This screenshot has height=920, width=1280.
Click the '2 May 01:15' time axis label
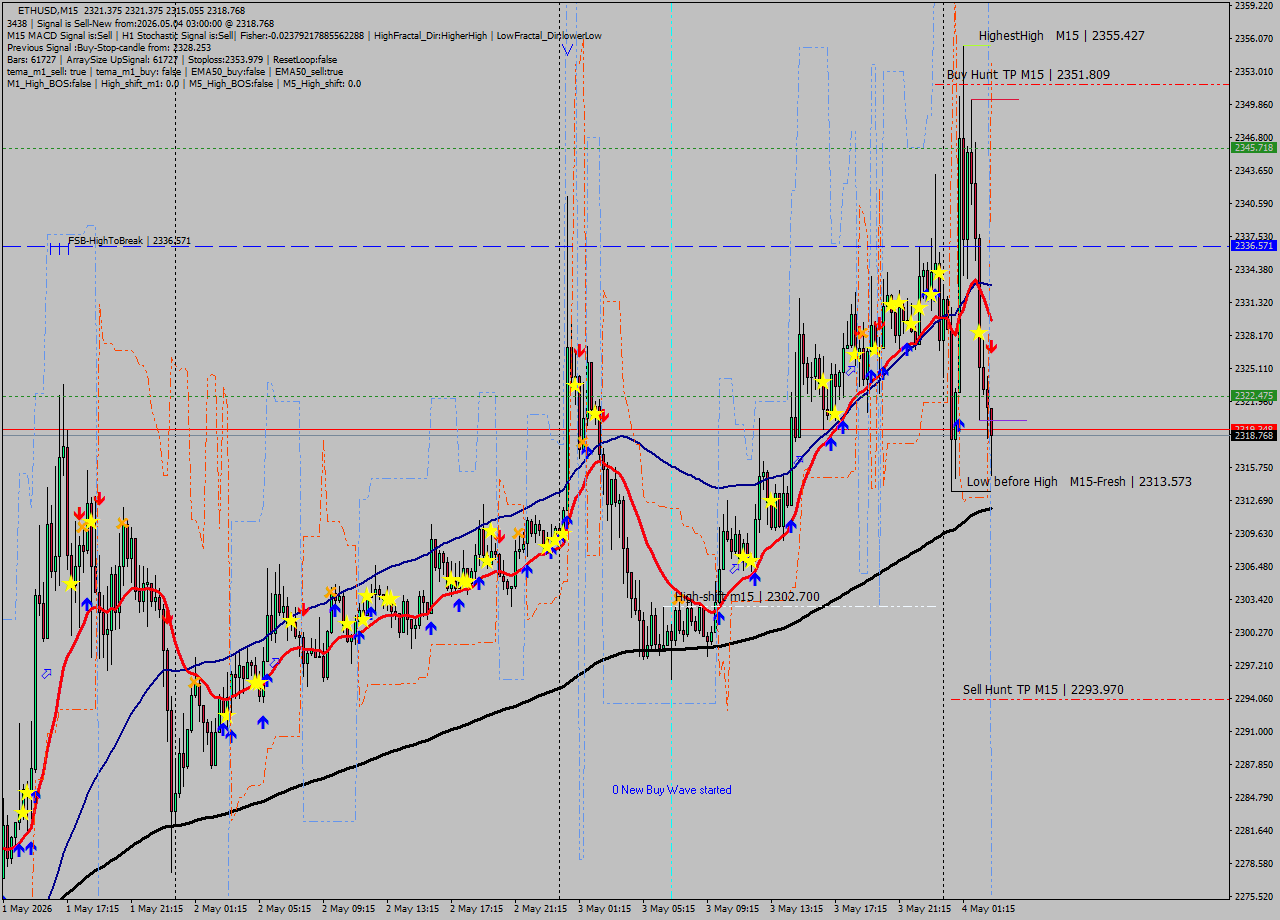pyautogui.click(x=221, y=910)
